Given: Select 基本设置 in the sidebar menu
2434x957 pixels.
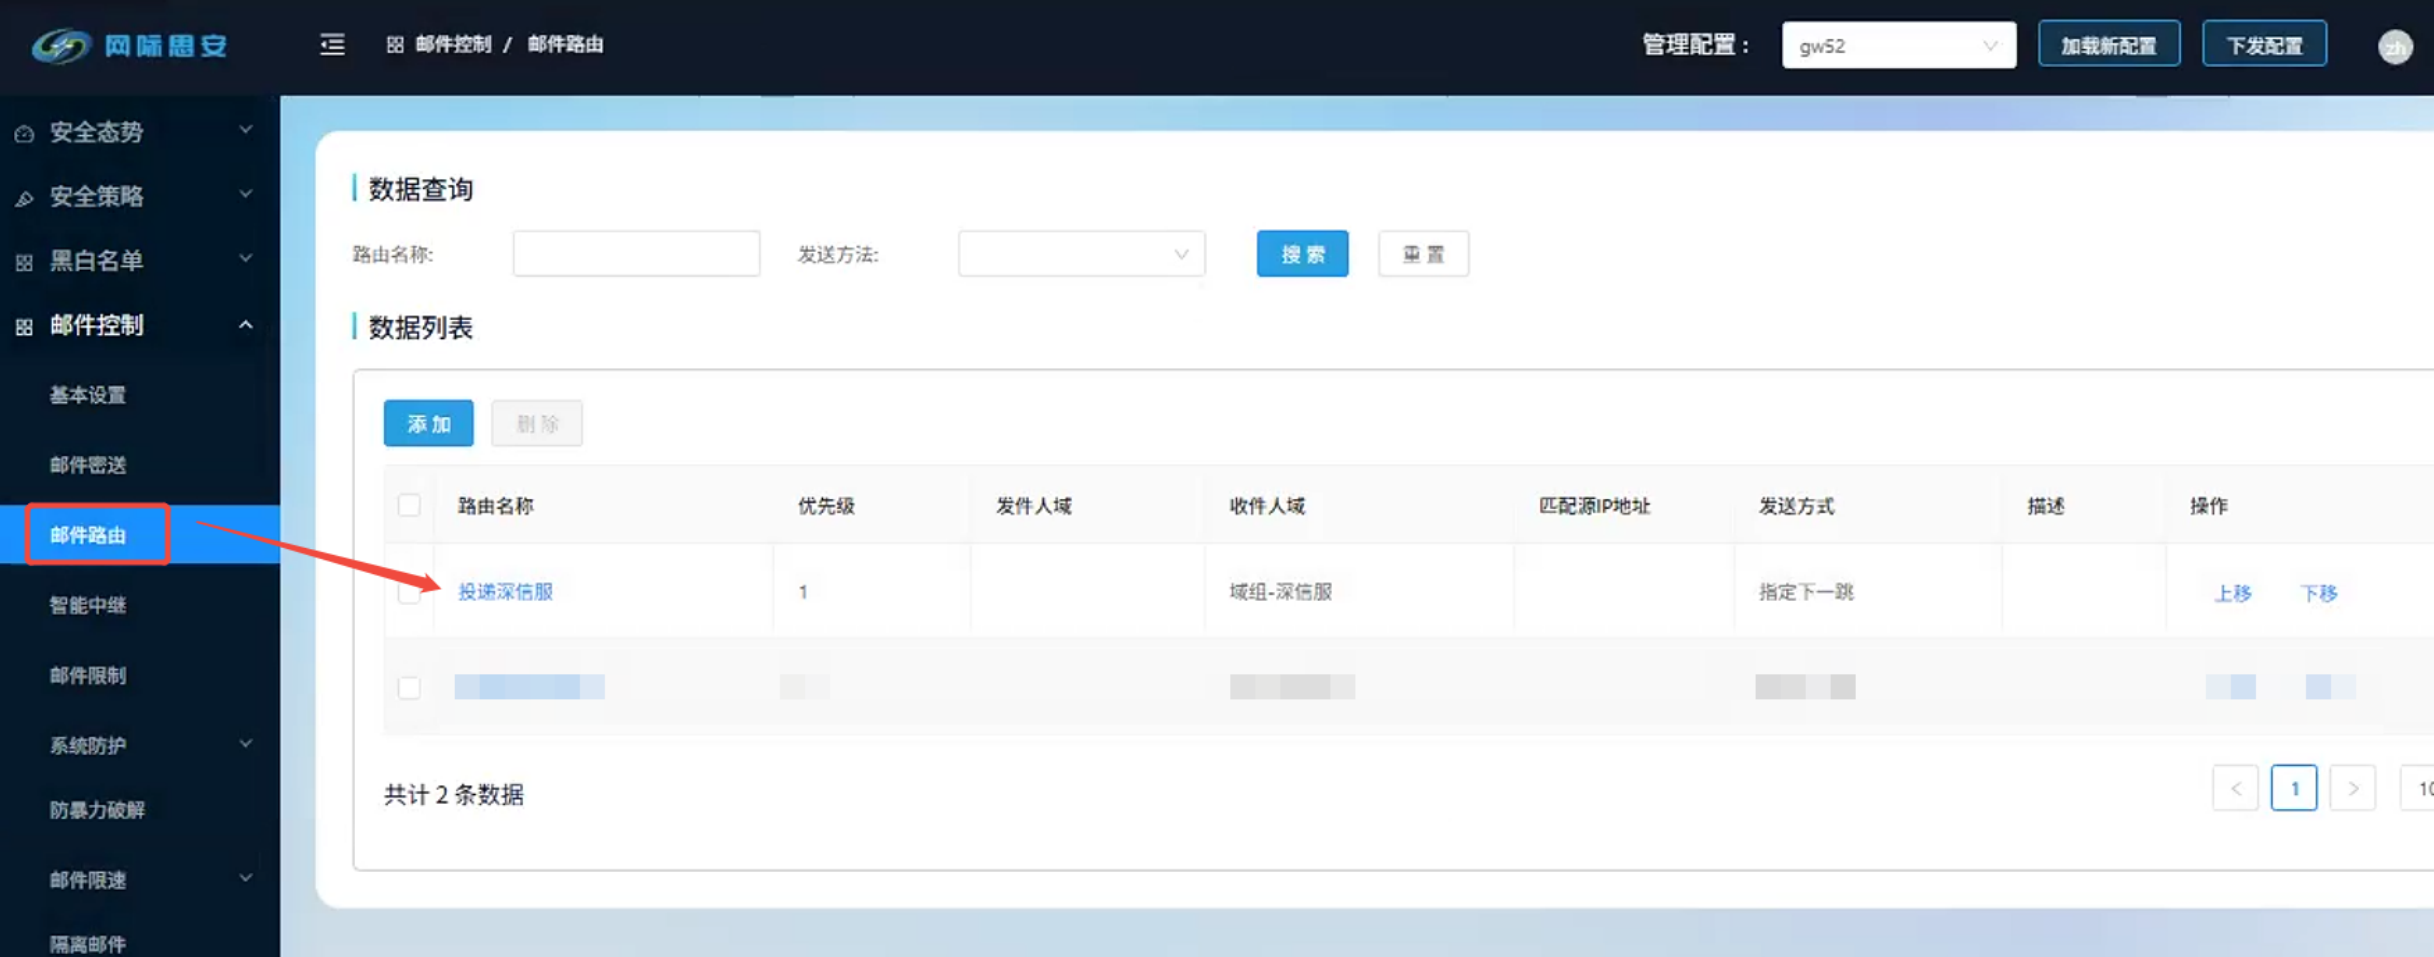Looking at the screenshot, I should [x=88, y=395].
